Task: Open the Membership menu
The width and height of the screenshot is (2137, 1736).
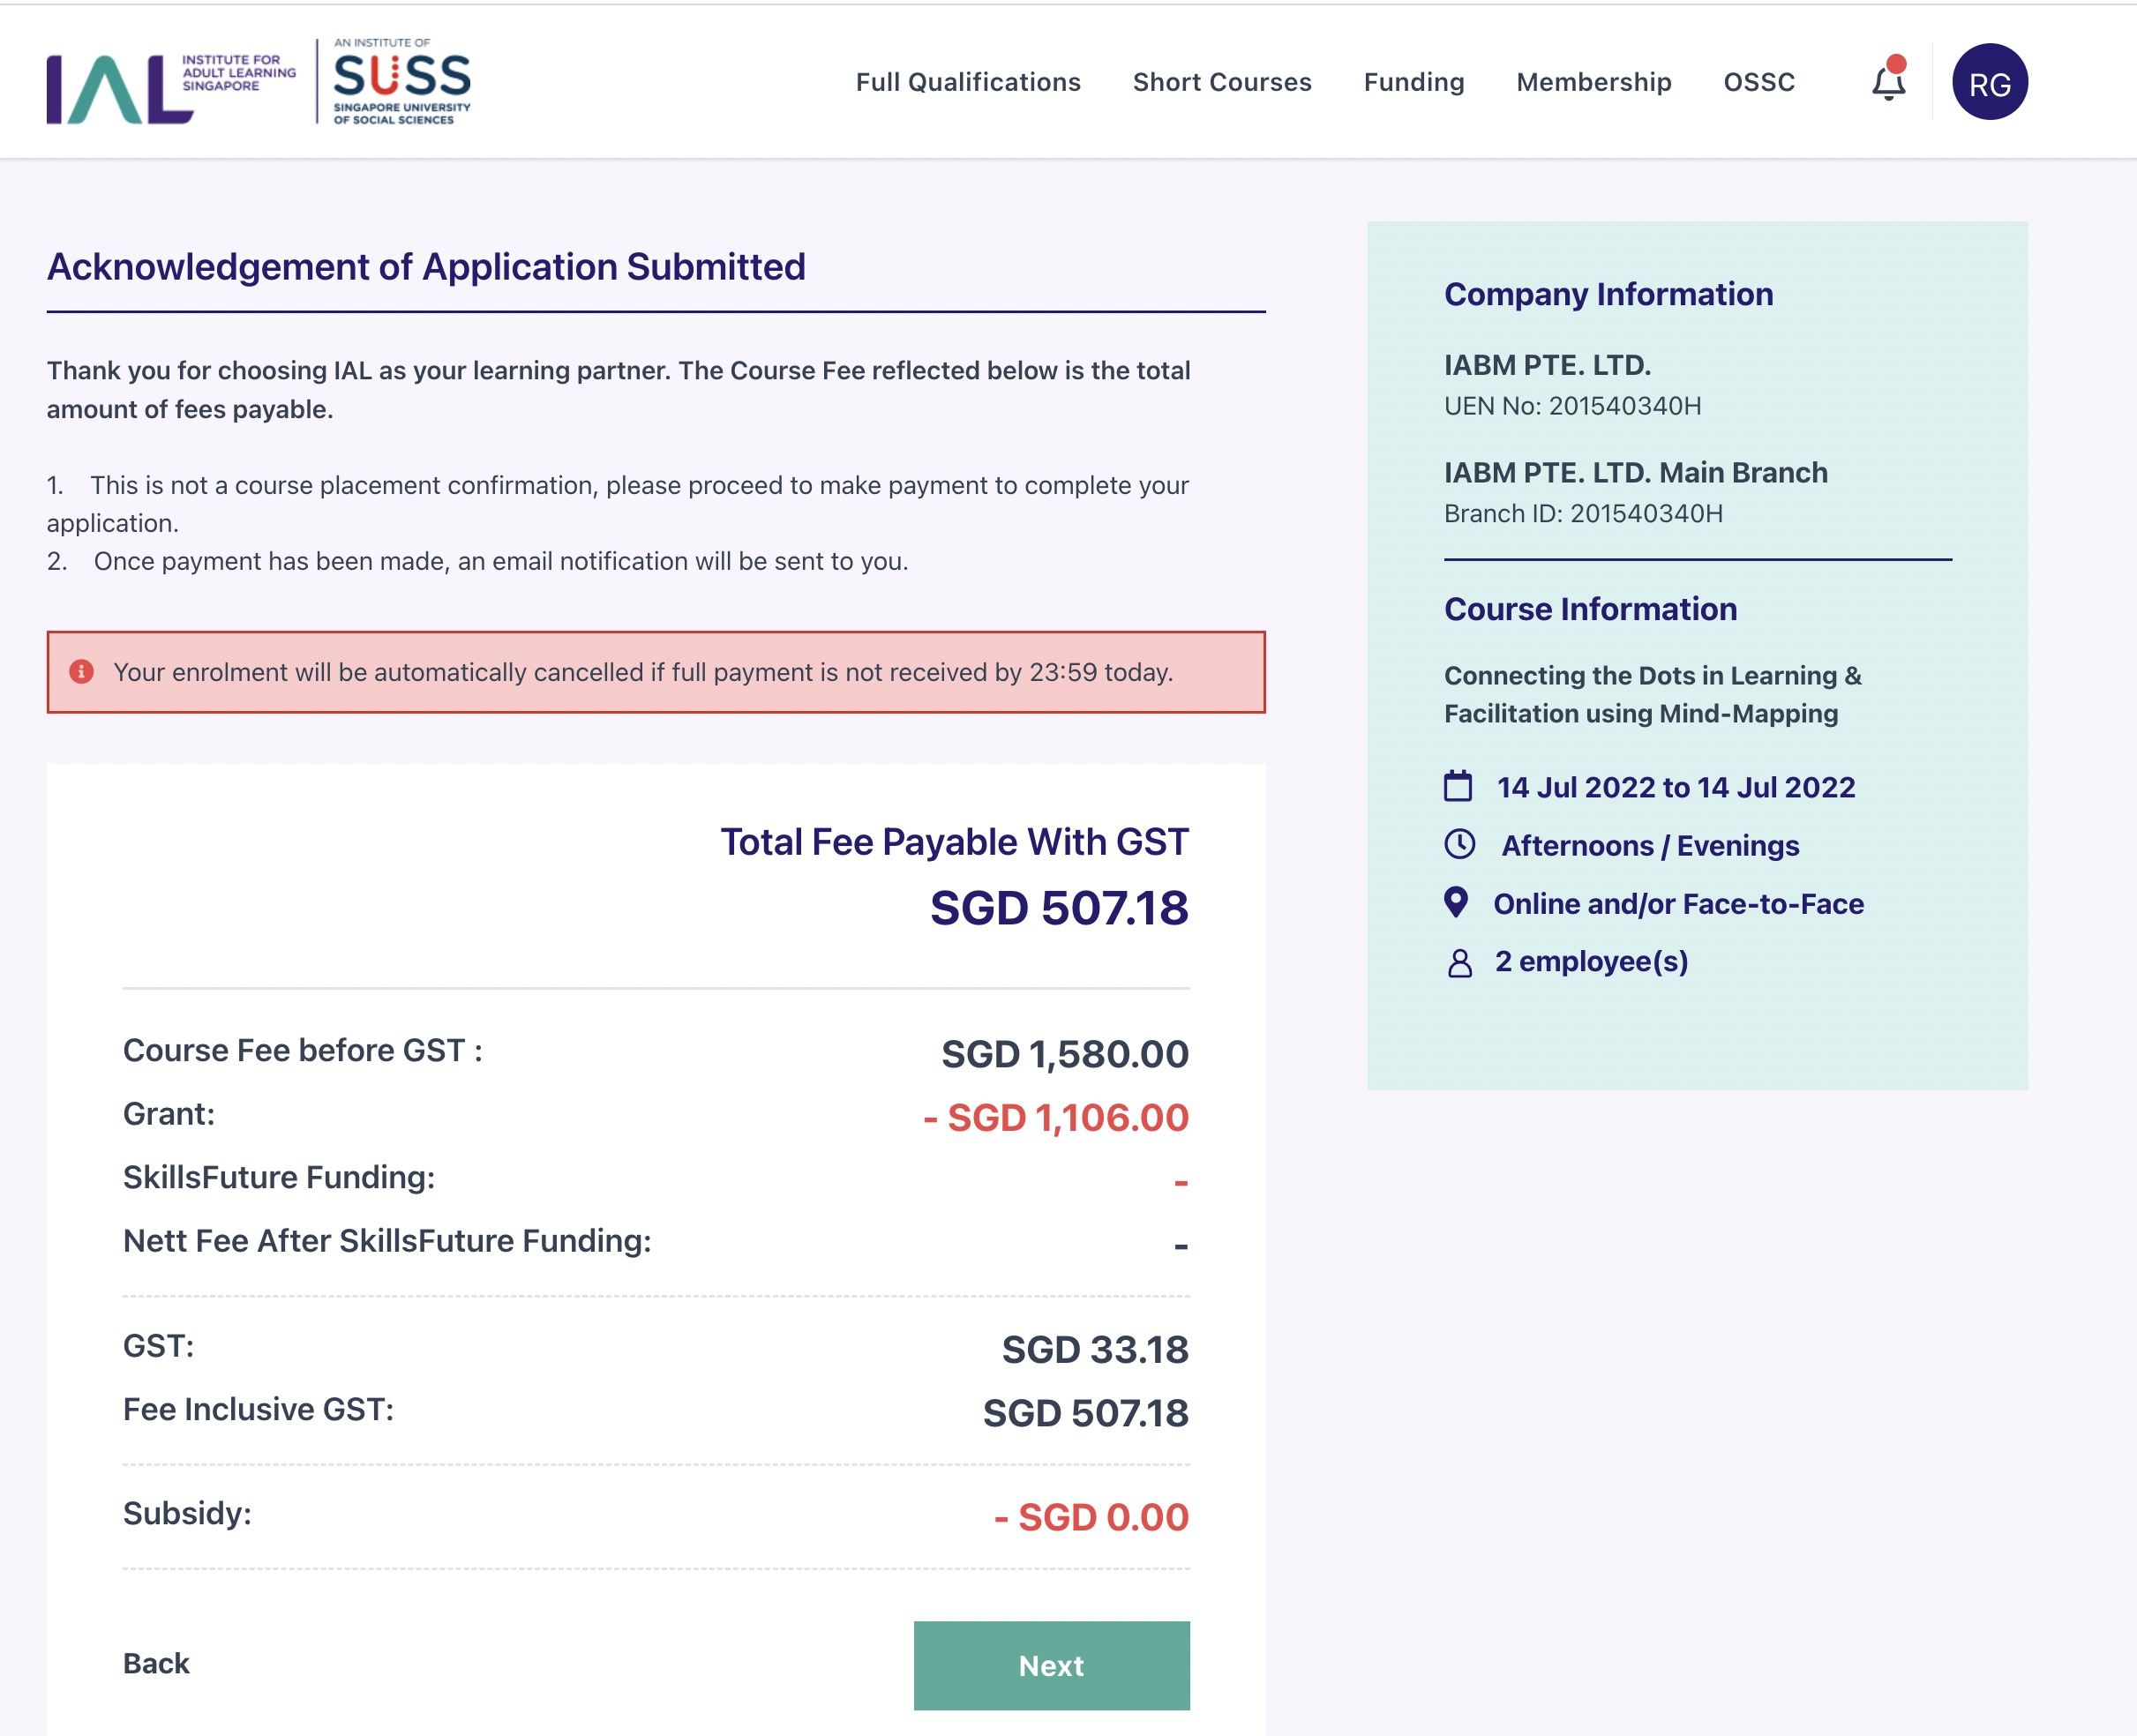Action: coord(1593,82)
